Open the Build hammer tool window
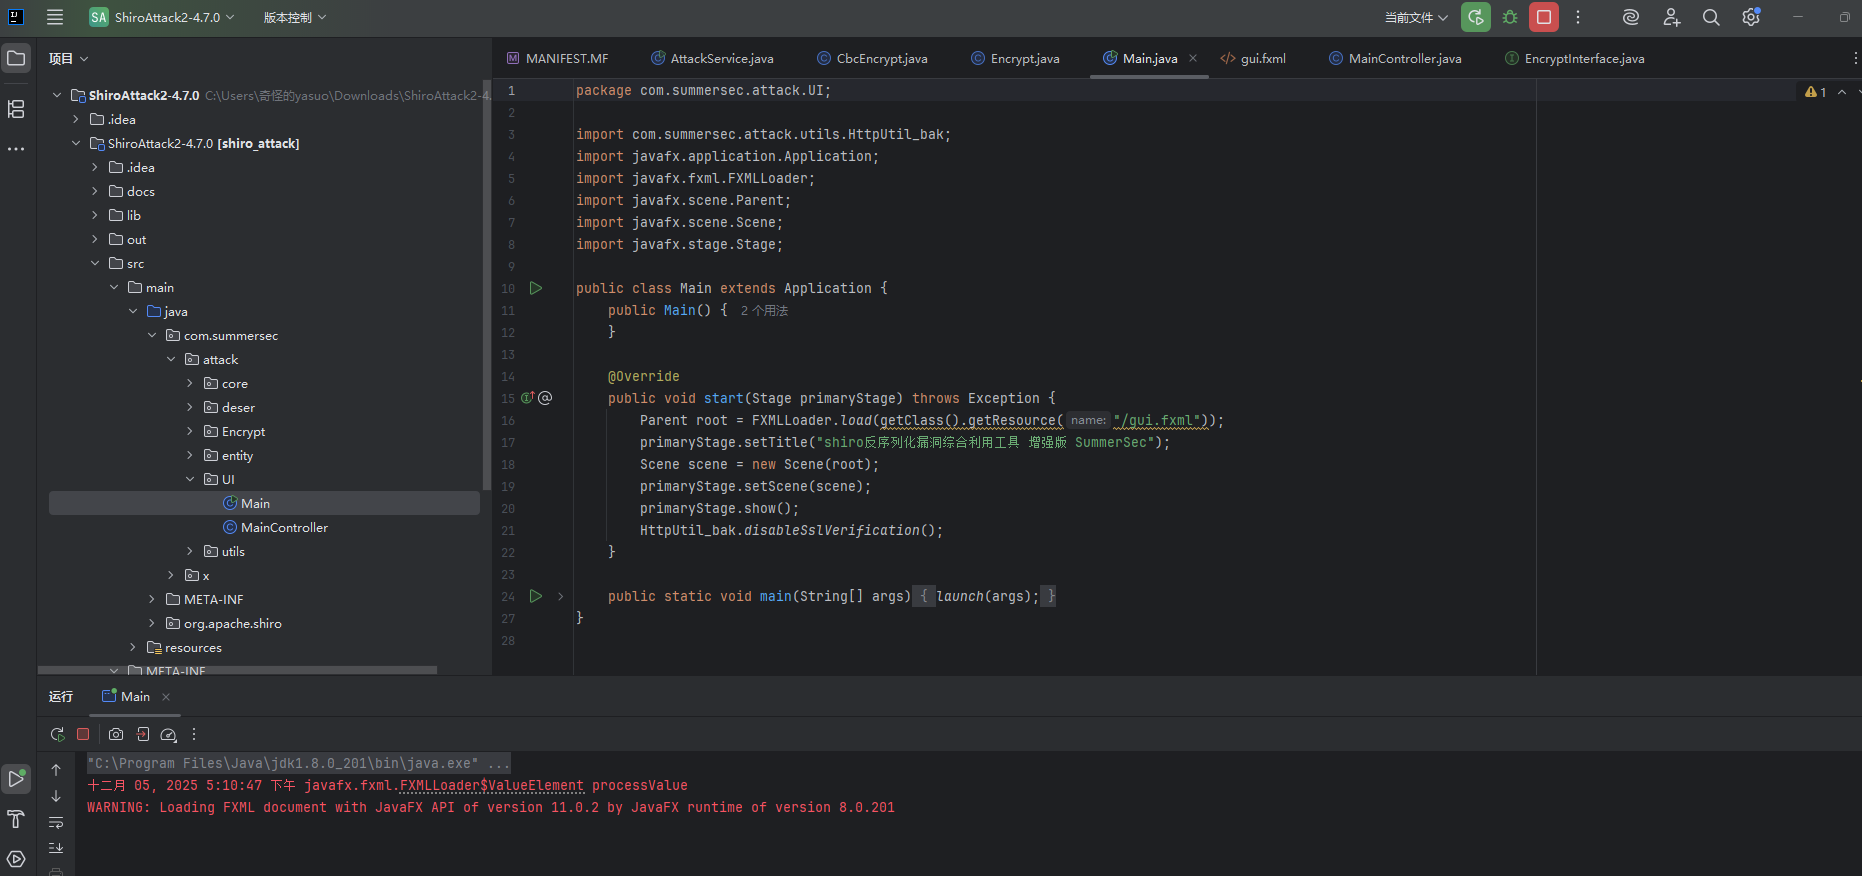 (x=16, y=819)
